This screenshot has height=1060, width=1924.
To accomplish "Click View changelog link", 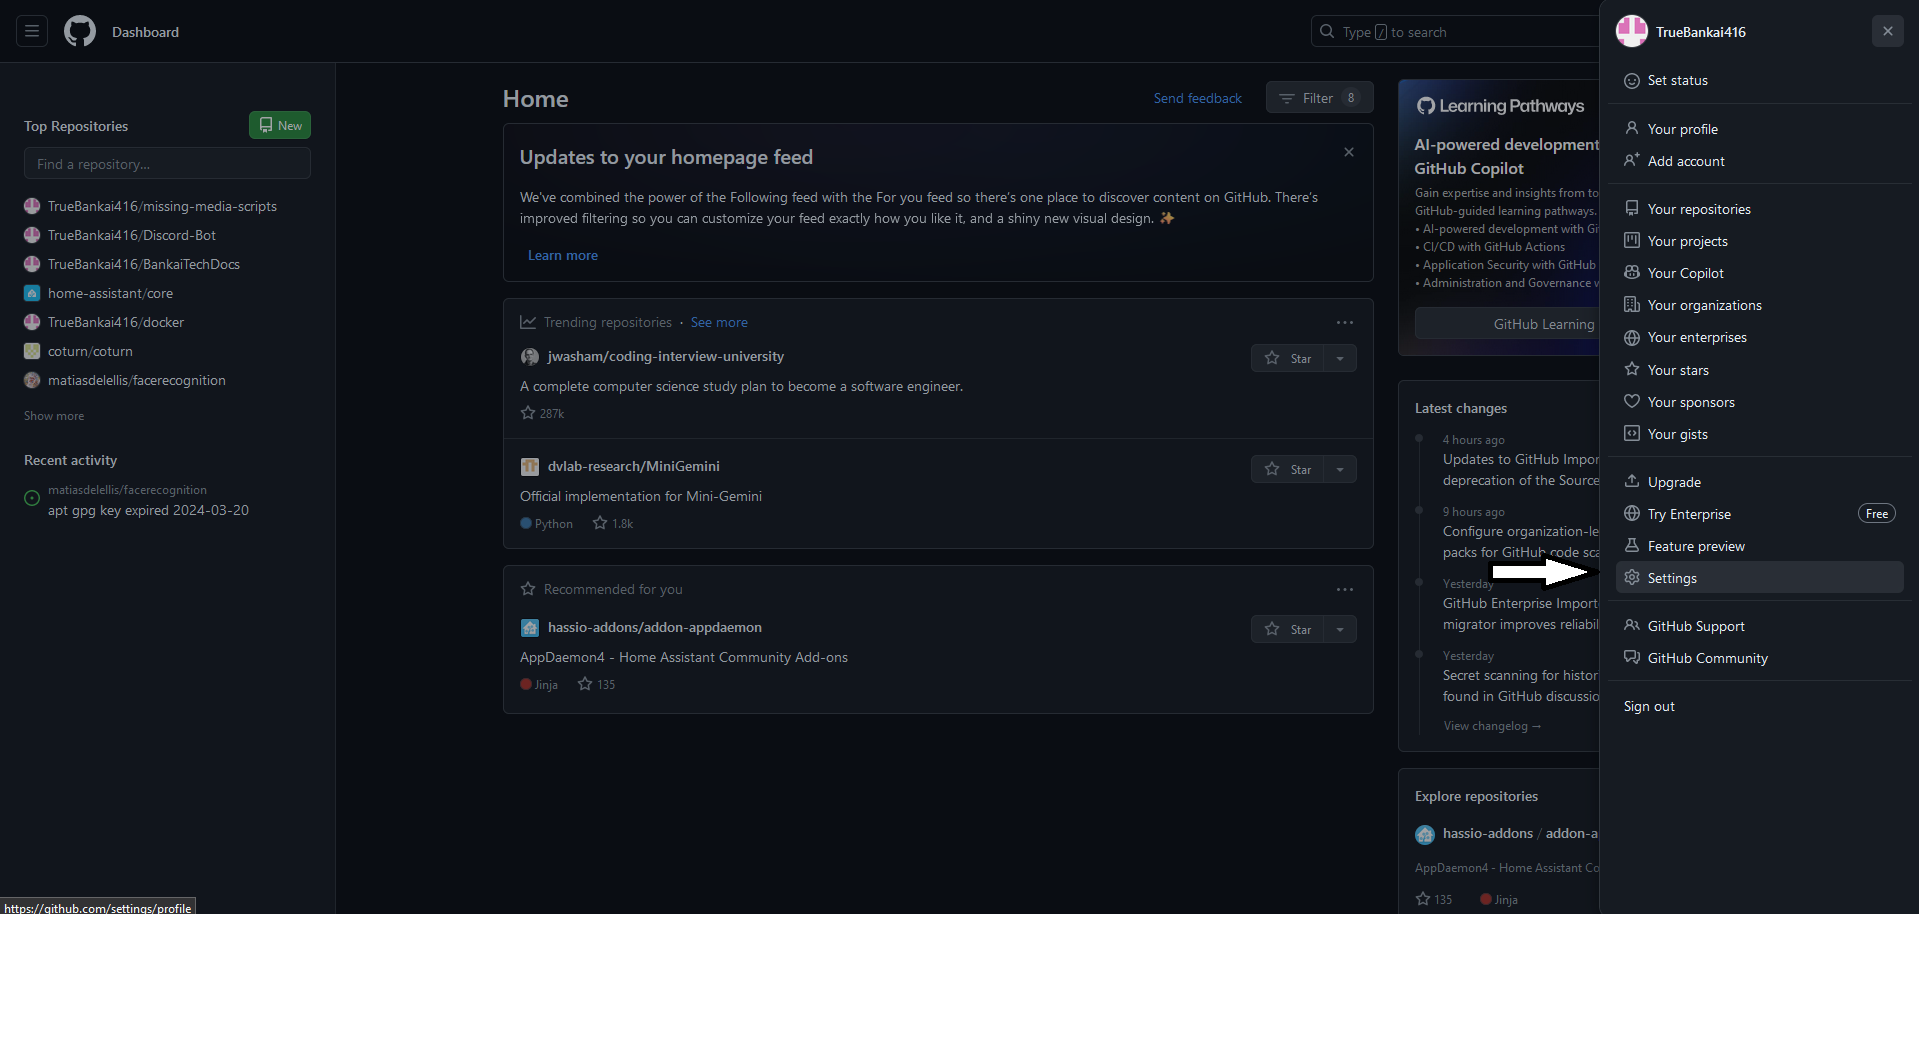I will pyautogui.click(x=1492, y=726).
